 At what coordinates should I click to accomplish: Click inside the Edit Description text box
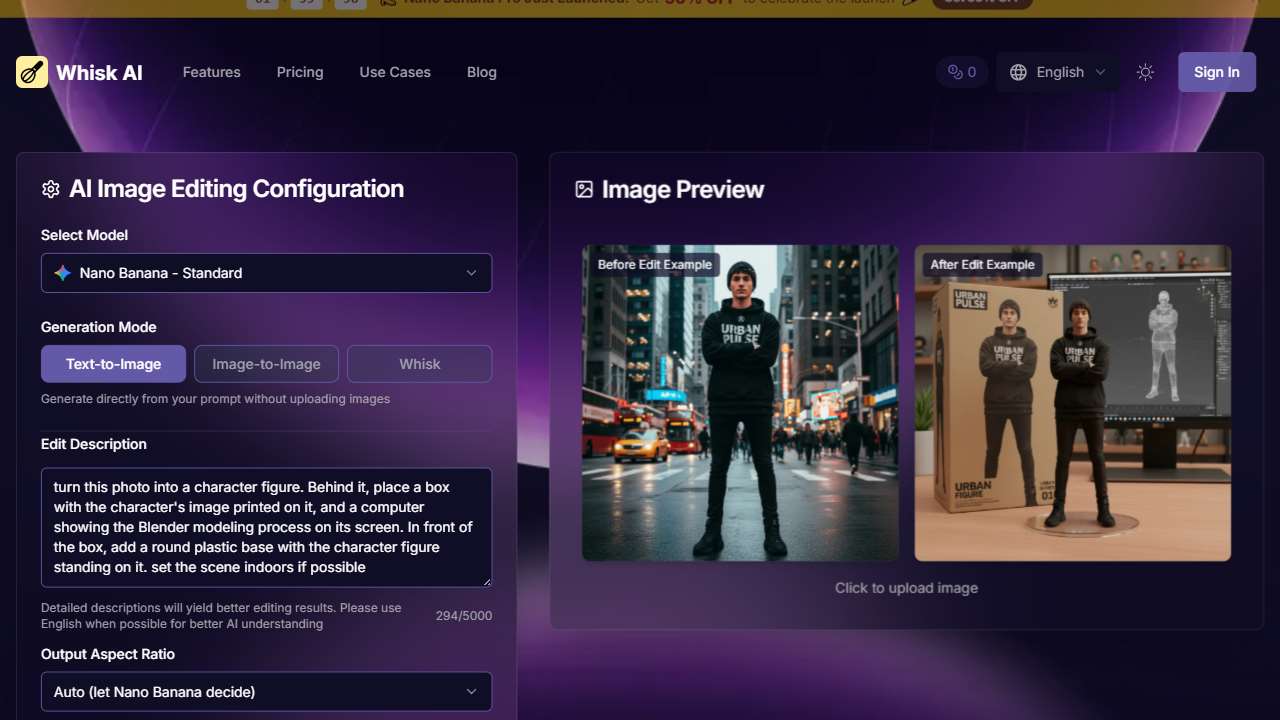[266, 527]
